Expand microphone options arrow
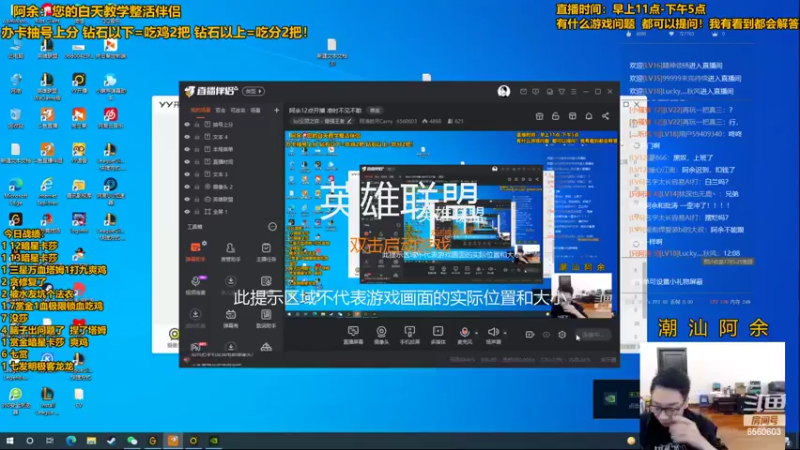800x450 pixels. tap(477, 333)
